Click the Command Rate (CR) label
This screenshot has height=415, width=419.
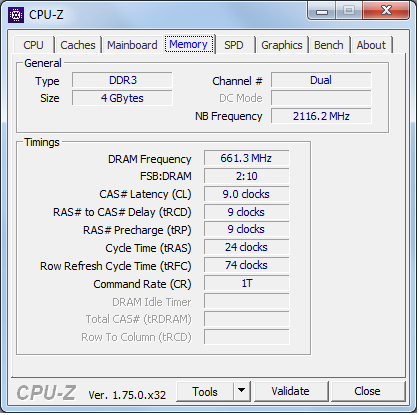[142, 284]
